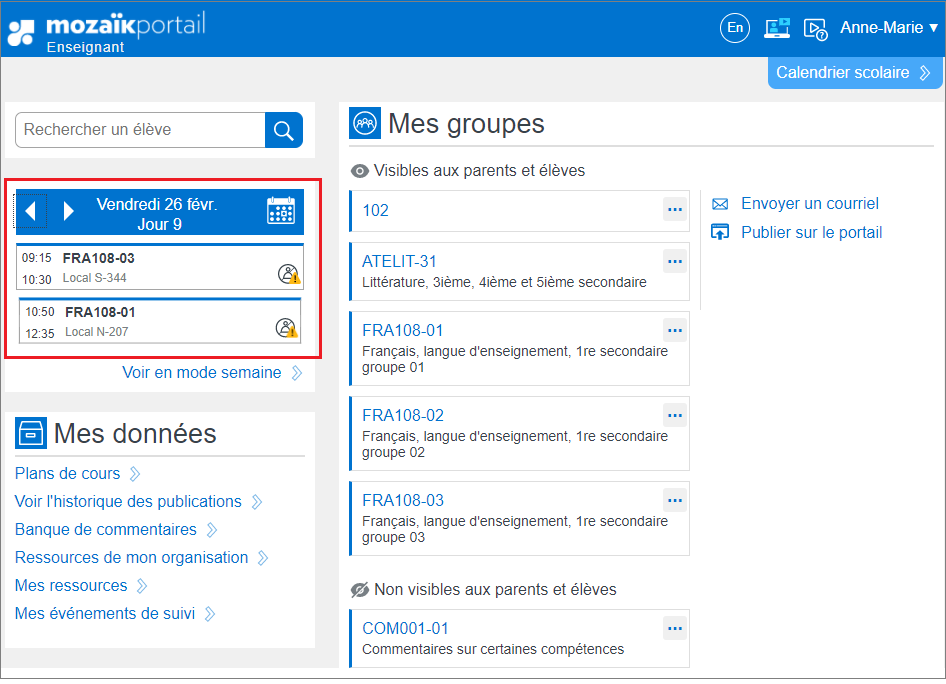This screenshot has width=946, height=684.
Task: Open the Plans de cours link
Action: [68, 473]
